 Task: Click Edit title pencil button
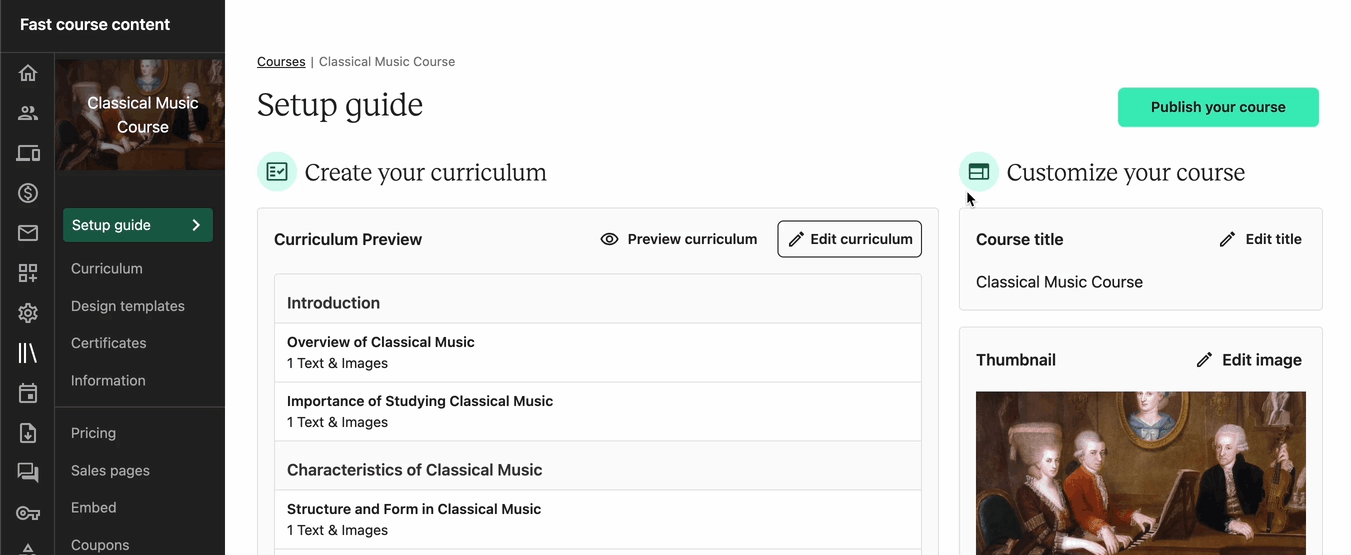pos(1261,239)
